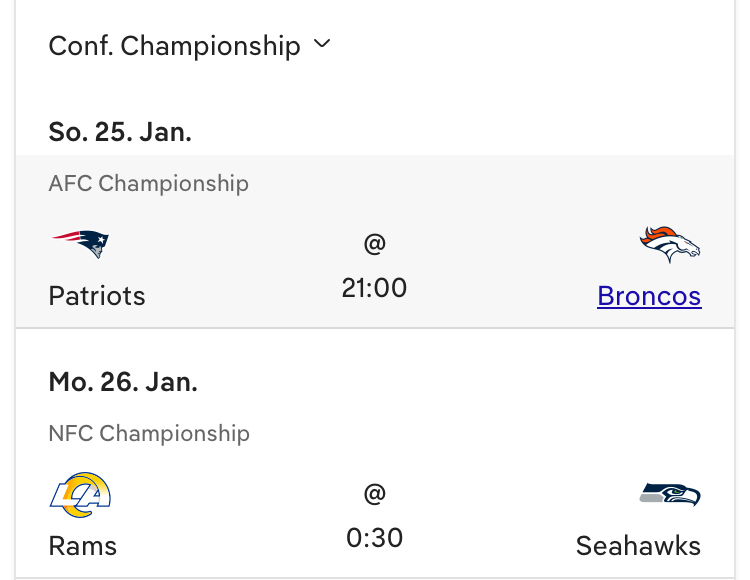Viewport: 750px width, 580px height.
Task: Click the NFC Championship label
Action: click(x=149, y=434)
